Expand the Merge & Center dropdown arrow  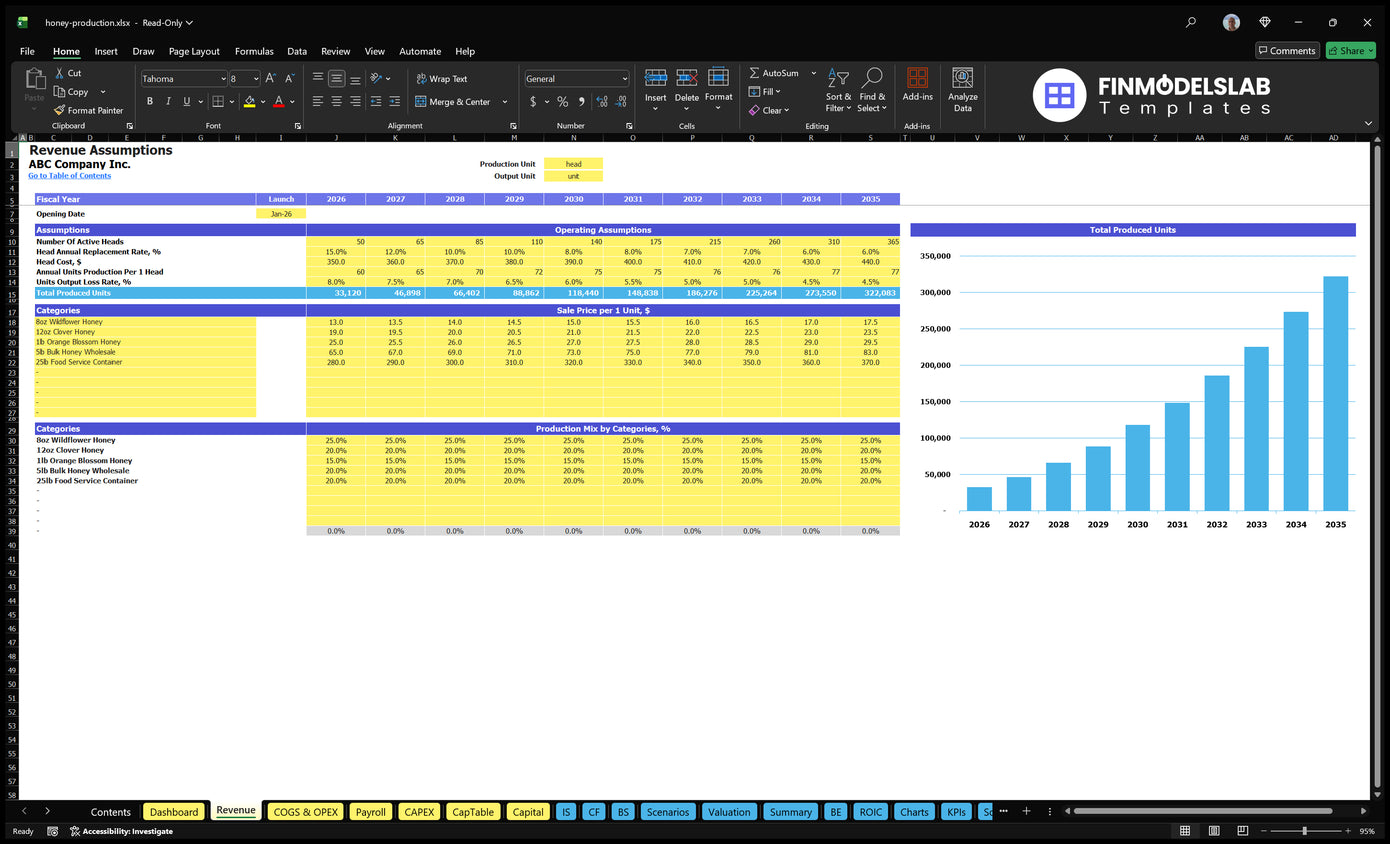pos(505,102)
